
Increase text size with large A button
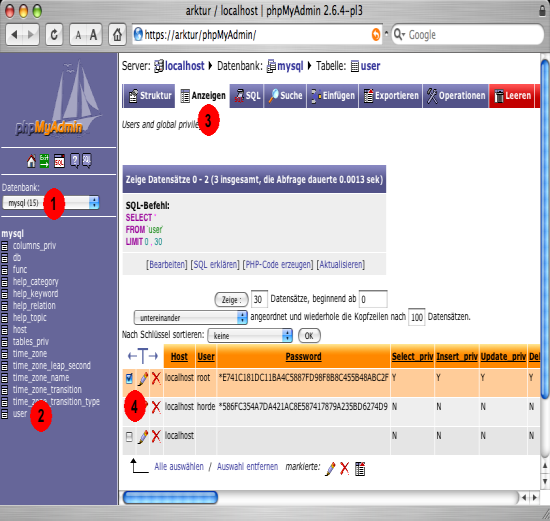pyautogui.click(x=94, y=35)
